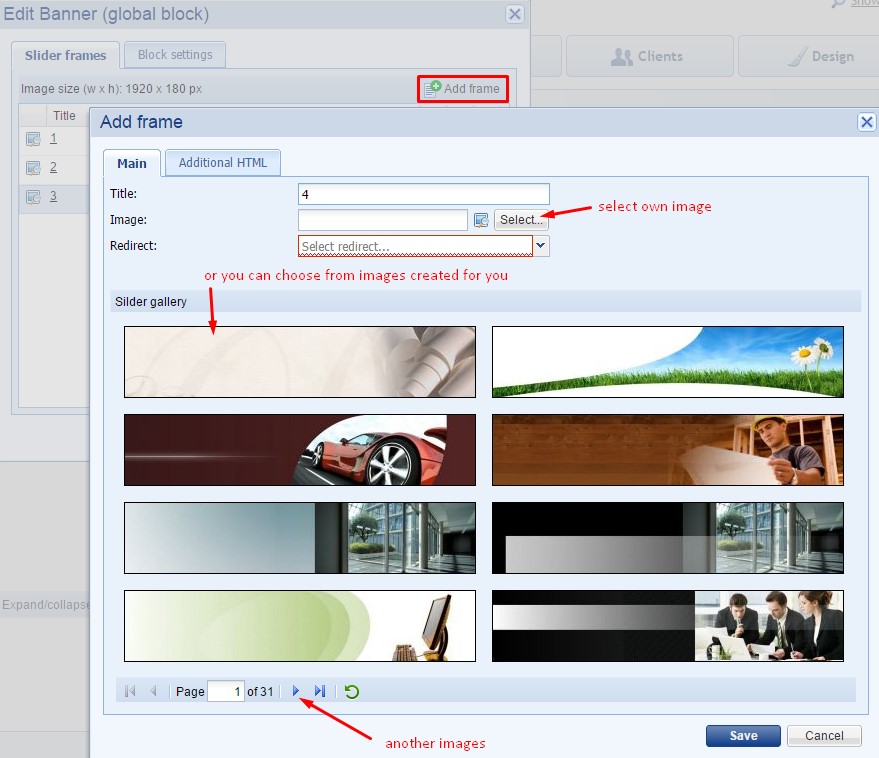
Task: Click the Add frame icon button
Action: pos(462,89)
